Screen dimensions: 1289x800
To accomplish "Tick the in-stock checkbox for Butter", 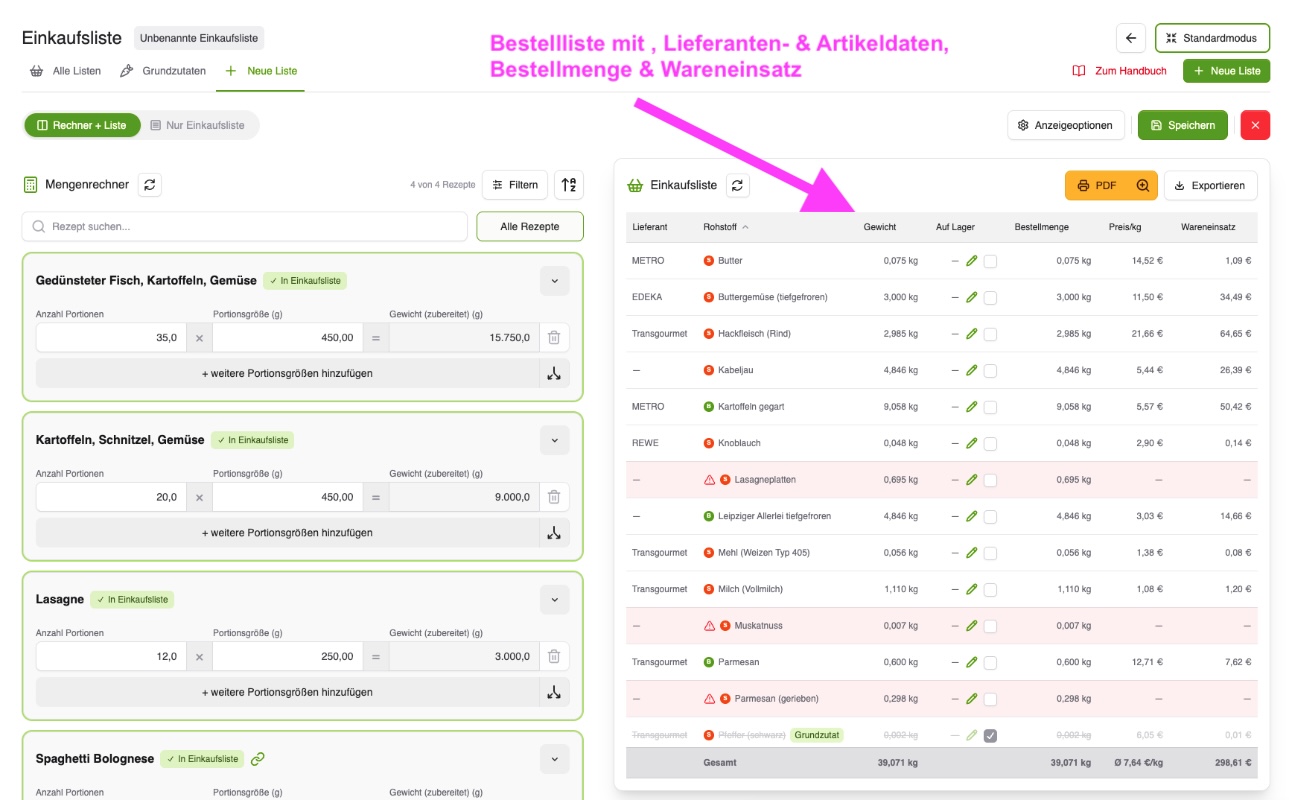I will pyautogui.click(x=990, y=261).
